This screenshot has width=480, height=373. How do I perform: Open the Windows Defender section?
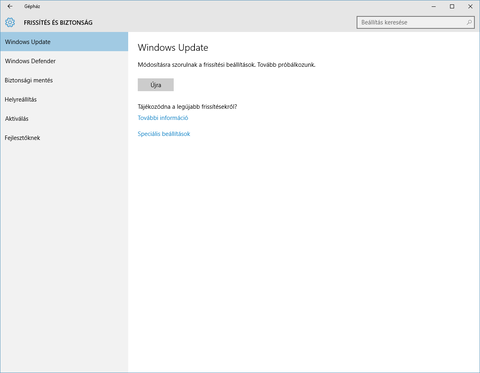point(64,61)
